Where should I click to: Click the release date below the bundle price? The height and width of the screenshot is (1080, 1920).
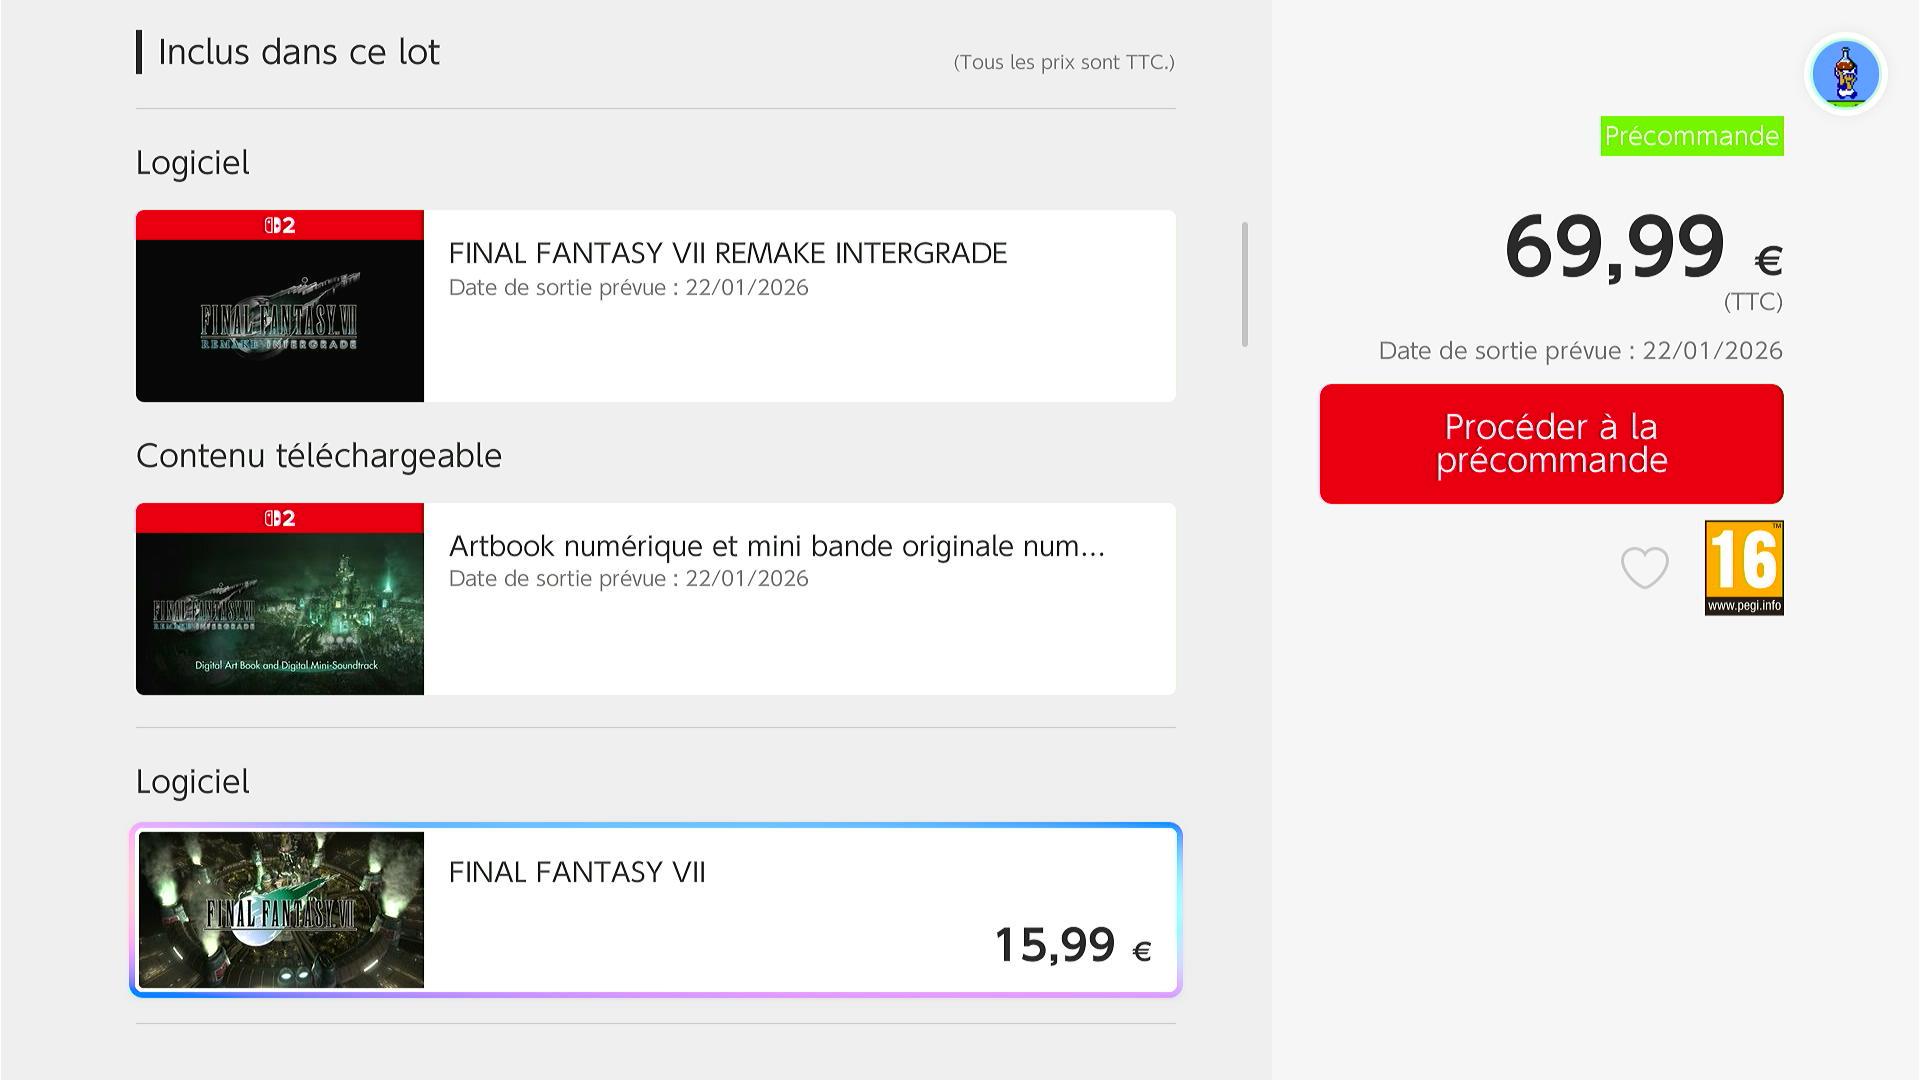[1580, 351]
